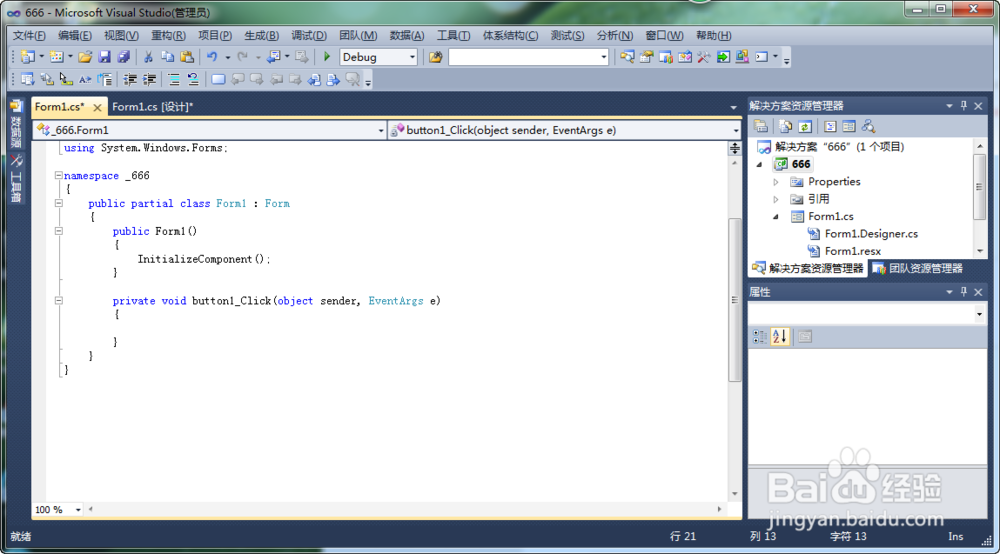This screenshot has height=554, width=1000.
Task: Toggle categorized view in Properties panel
Action: (760, 337)
